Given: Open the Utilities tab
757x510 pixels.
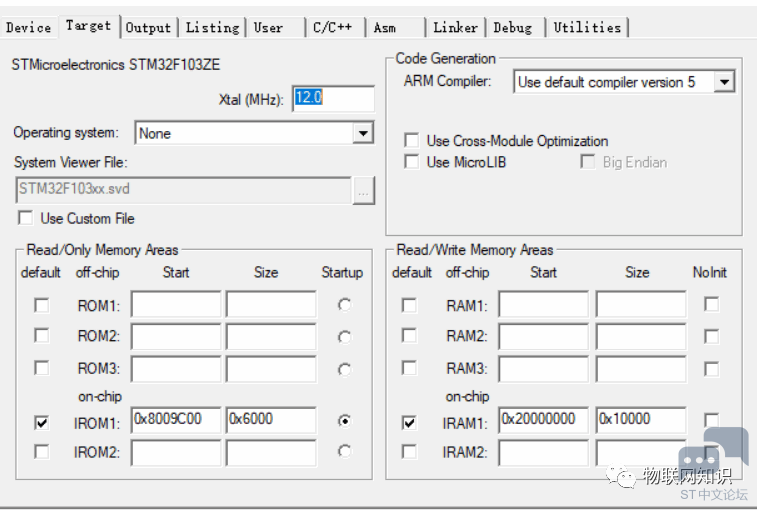Looking at the screenshot, I should tap(587, 28).
